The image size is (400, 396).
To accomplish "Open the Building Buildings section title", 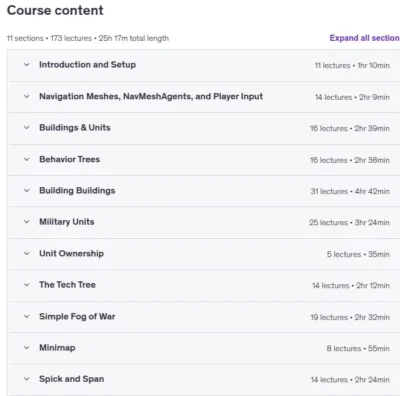I will [77, 191].
